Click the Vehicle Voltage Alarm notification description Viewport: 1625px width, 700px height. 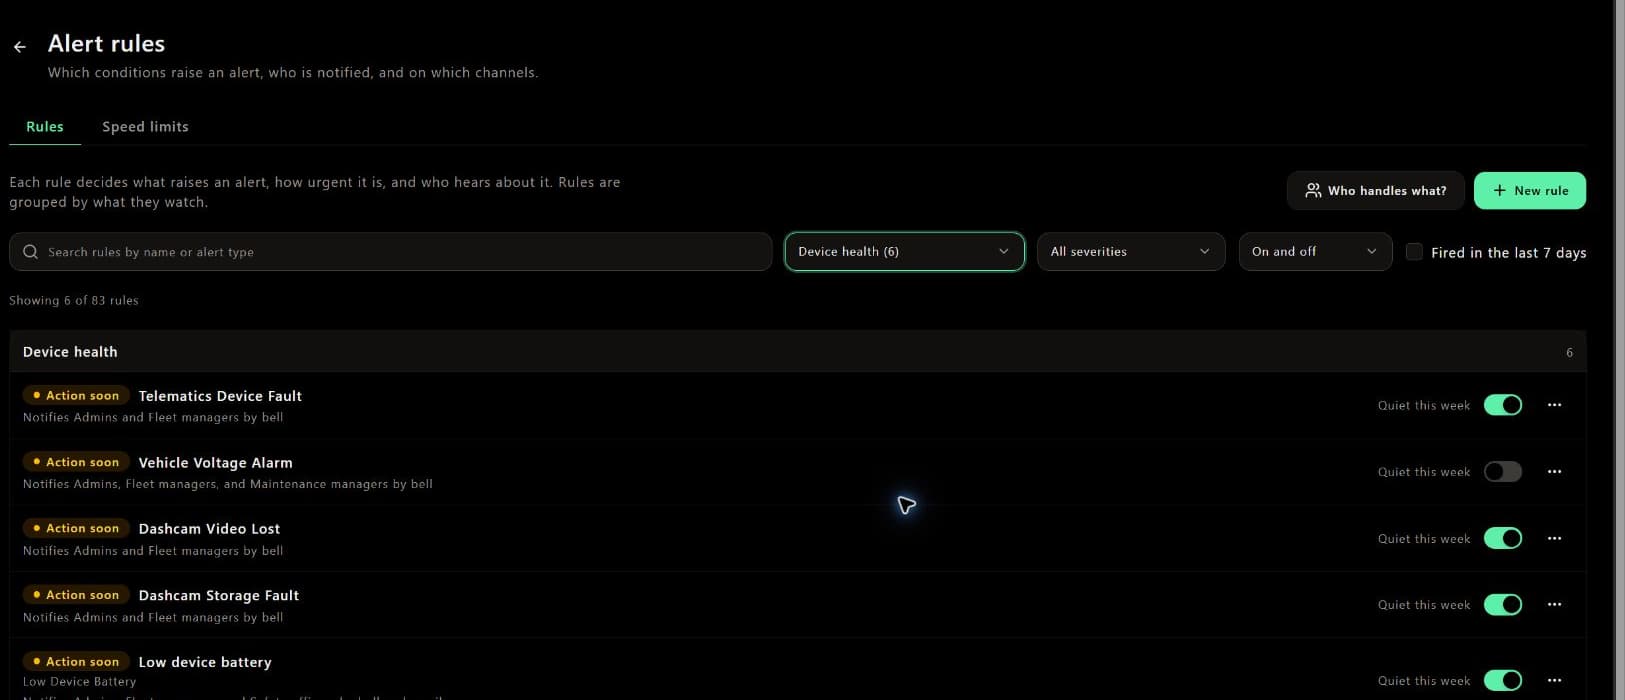[x=228, y=484]
